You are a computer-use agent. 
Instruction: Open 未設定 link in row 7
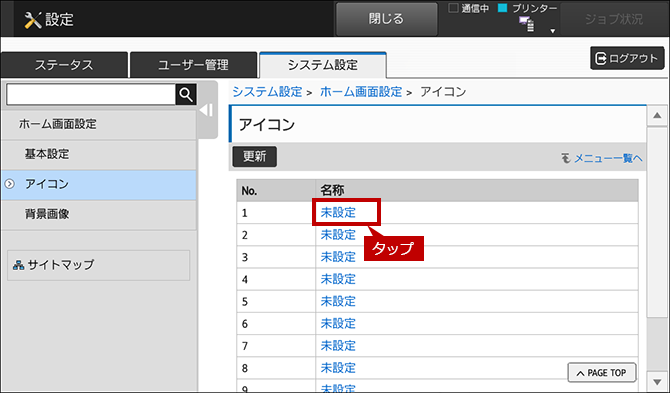point(338,346)
